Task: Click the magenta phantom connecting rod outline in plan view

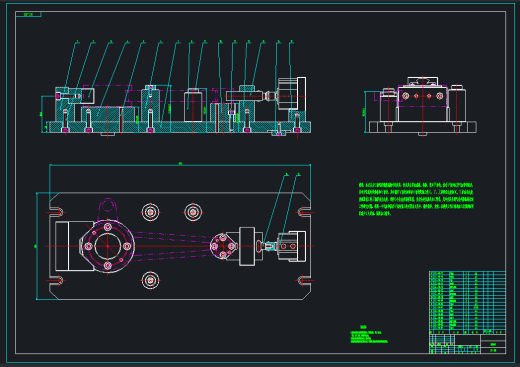Action: [172, 246]
